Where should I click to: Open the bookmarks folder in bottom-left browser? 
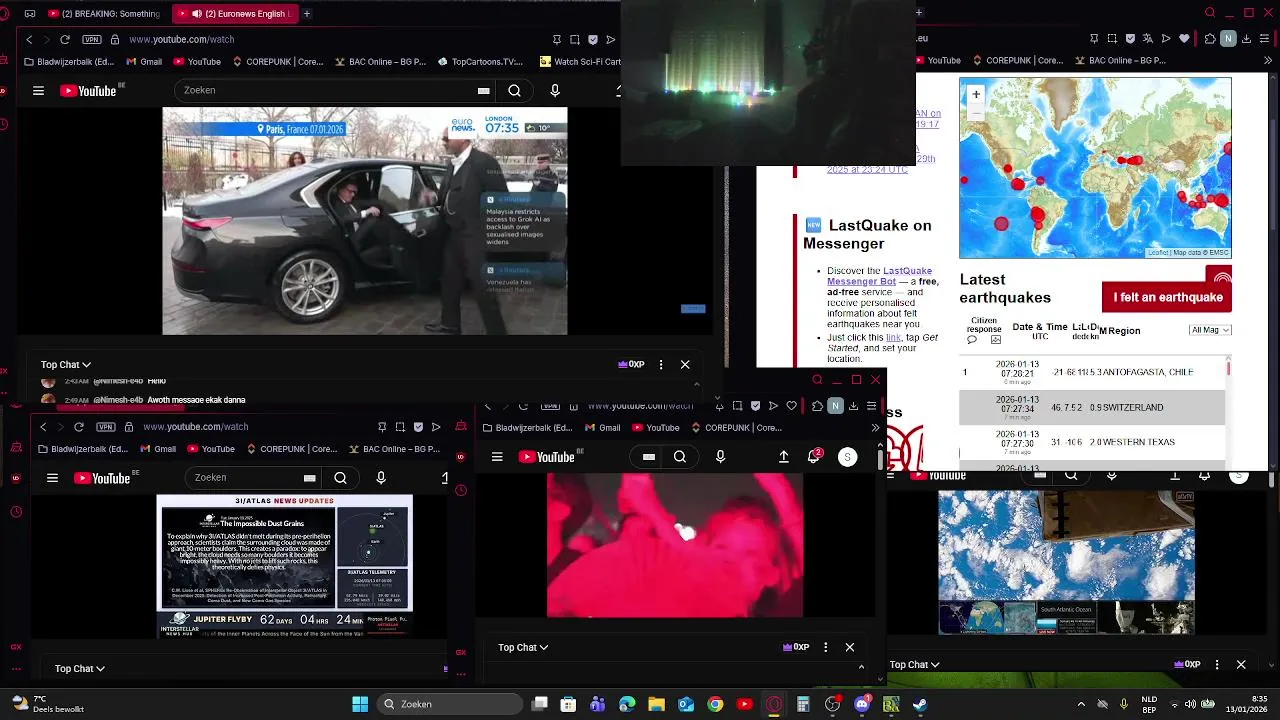[83, 449]
